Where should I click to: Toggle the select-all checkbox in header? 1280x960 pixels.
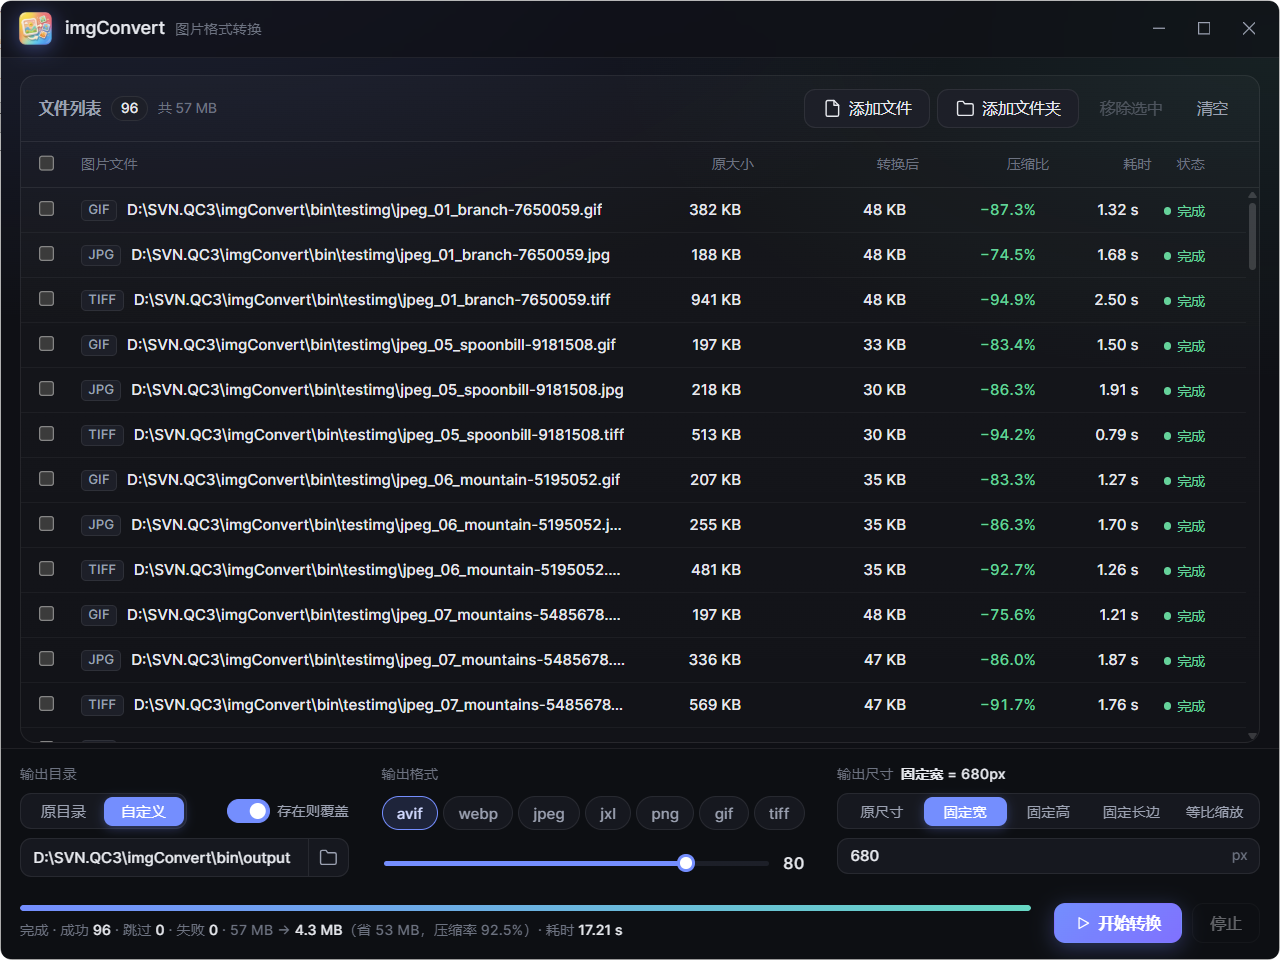point(46,163)
